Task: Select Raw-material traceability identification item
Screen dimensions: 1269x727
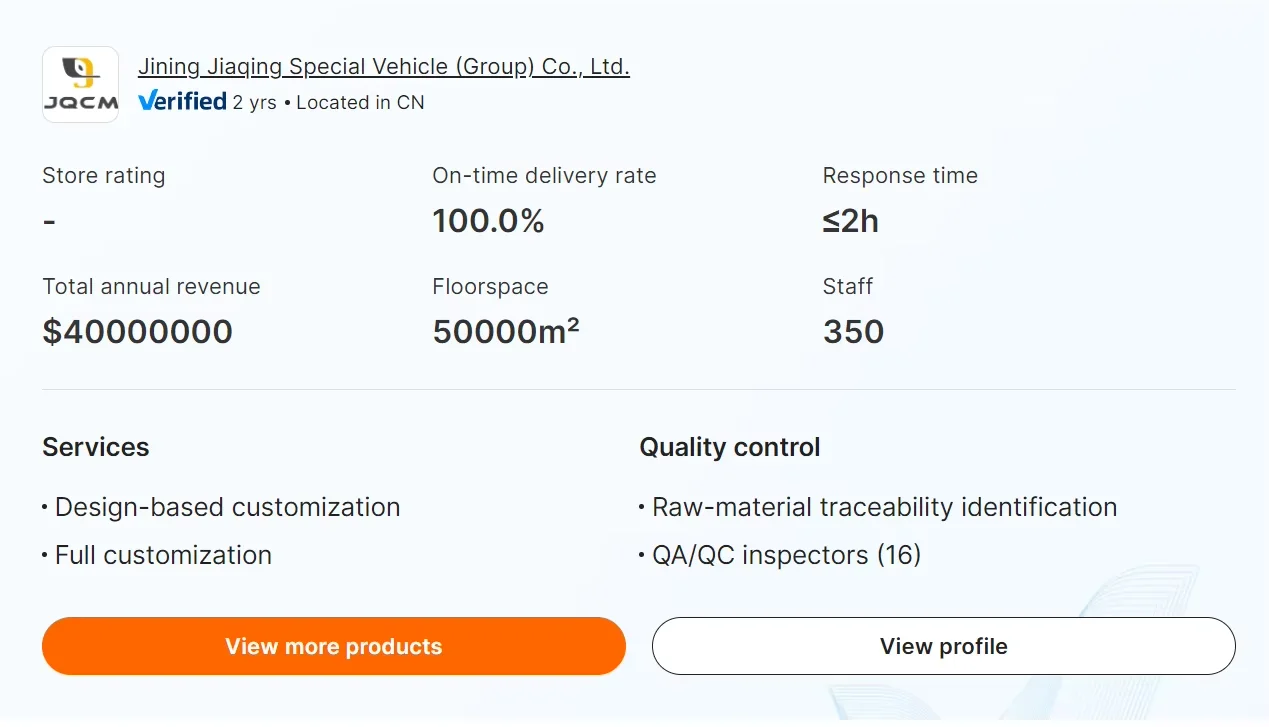Action: [x=884, y=507]
